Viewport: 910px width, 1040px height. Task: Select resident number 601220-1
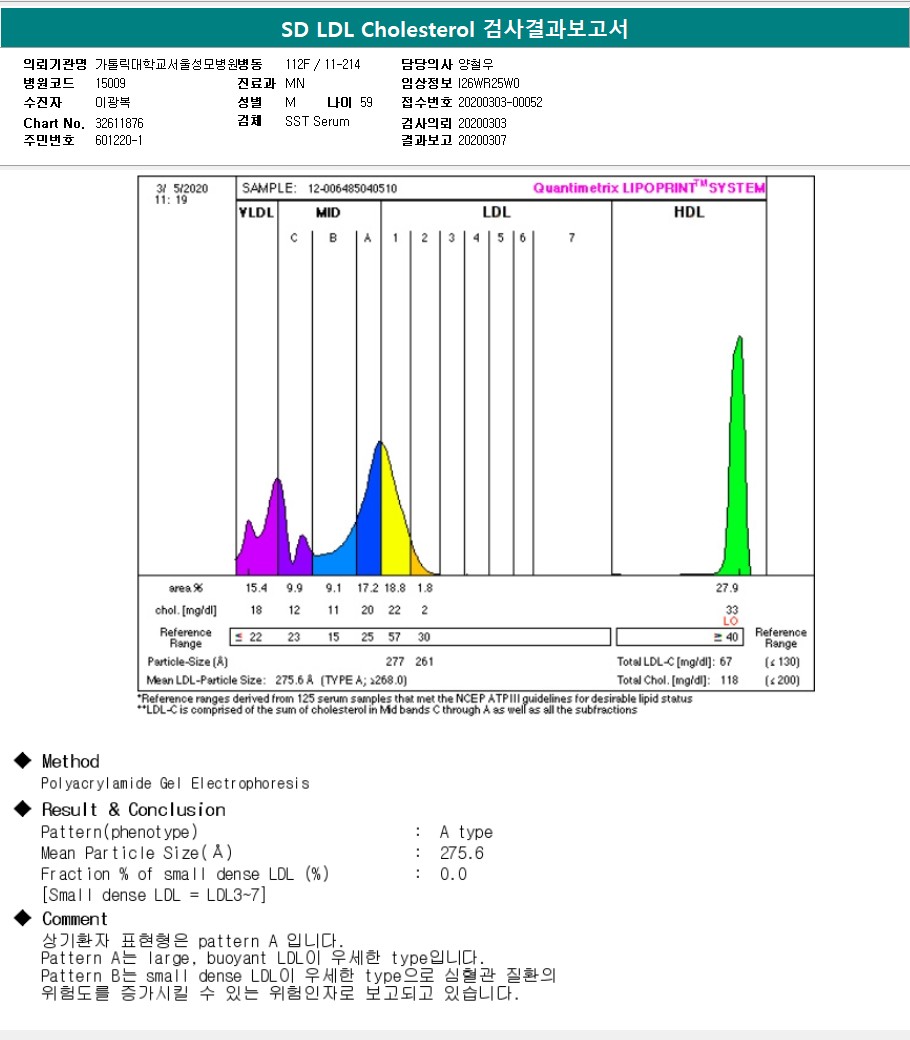point(119,141)
